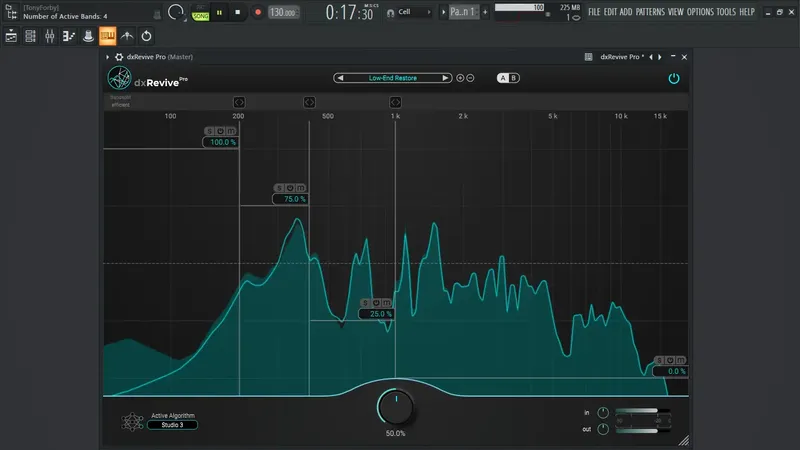Click the plugin picker (hat) icon in the toolbar
Image resolution: width=800 pixels, height=450 pixels.
pyautogui.click(x=88, y=36)
